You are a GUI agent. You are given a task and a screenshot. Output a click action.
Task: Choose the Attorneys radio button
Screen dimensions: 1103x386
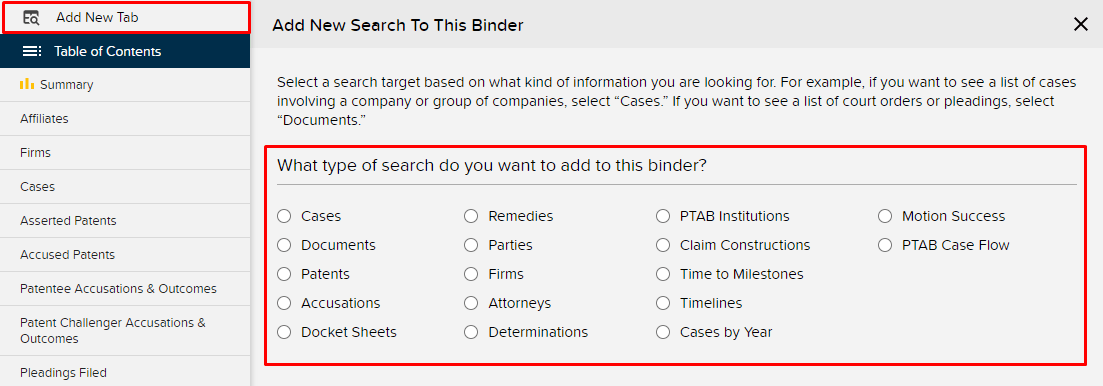point(471,303)
